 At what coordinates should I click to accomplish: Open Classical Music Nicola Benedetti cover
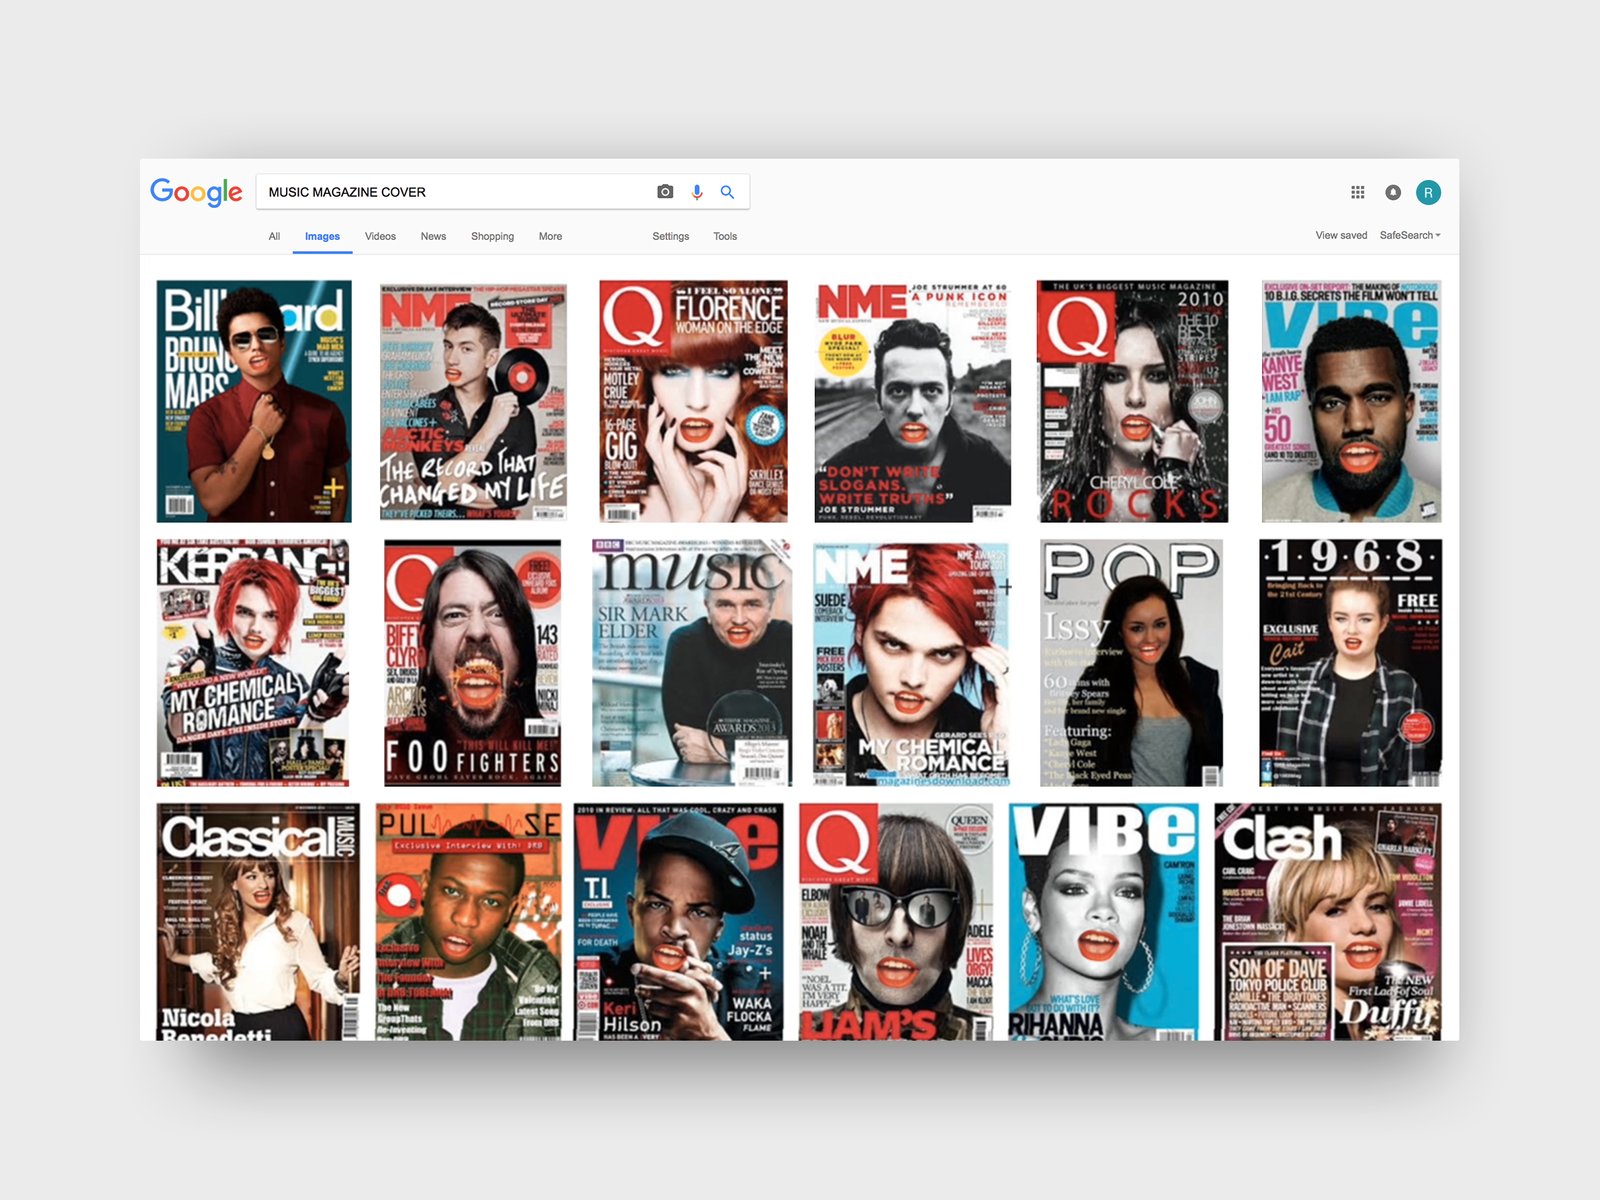(x=258, y=922)
